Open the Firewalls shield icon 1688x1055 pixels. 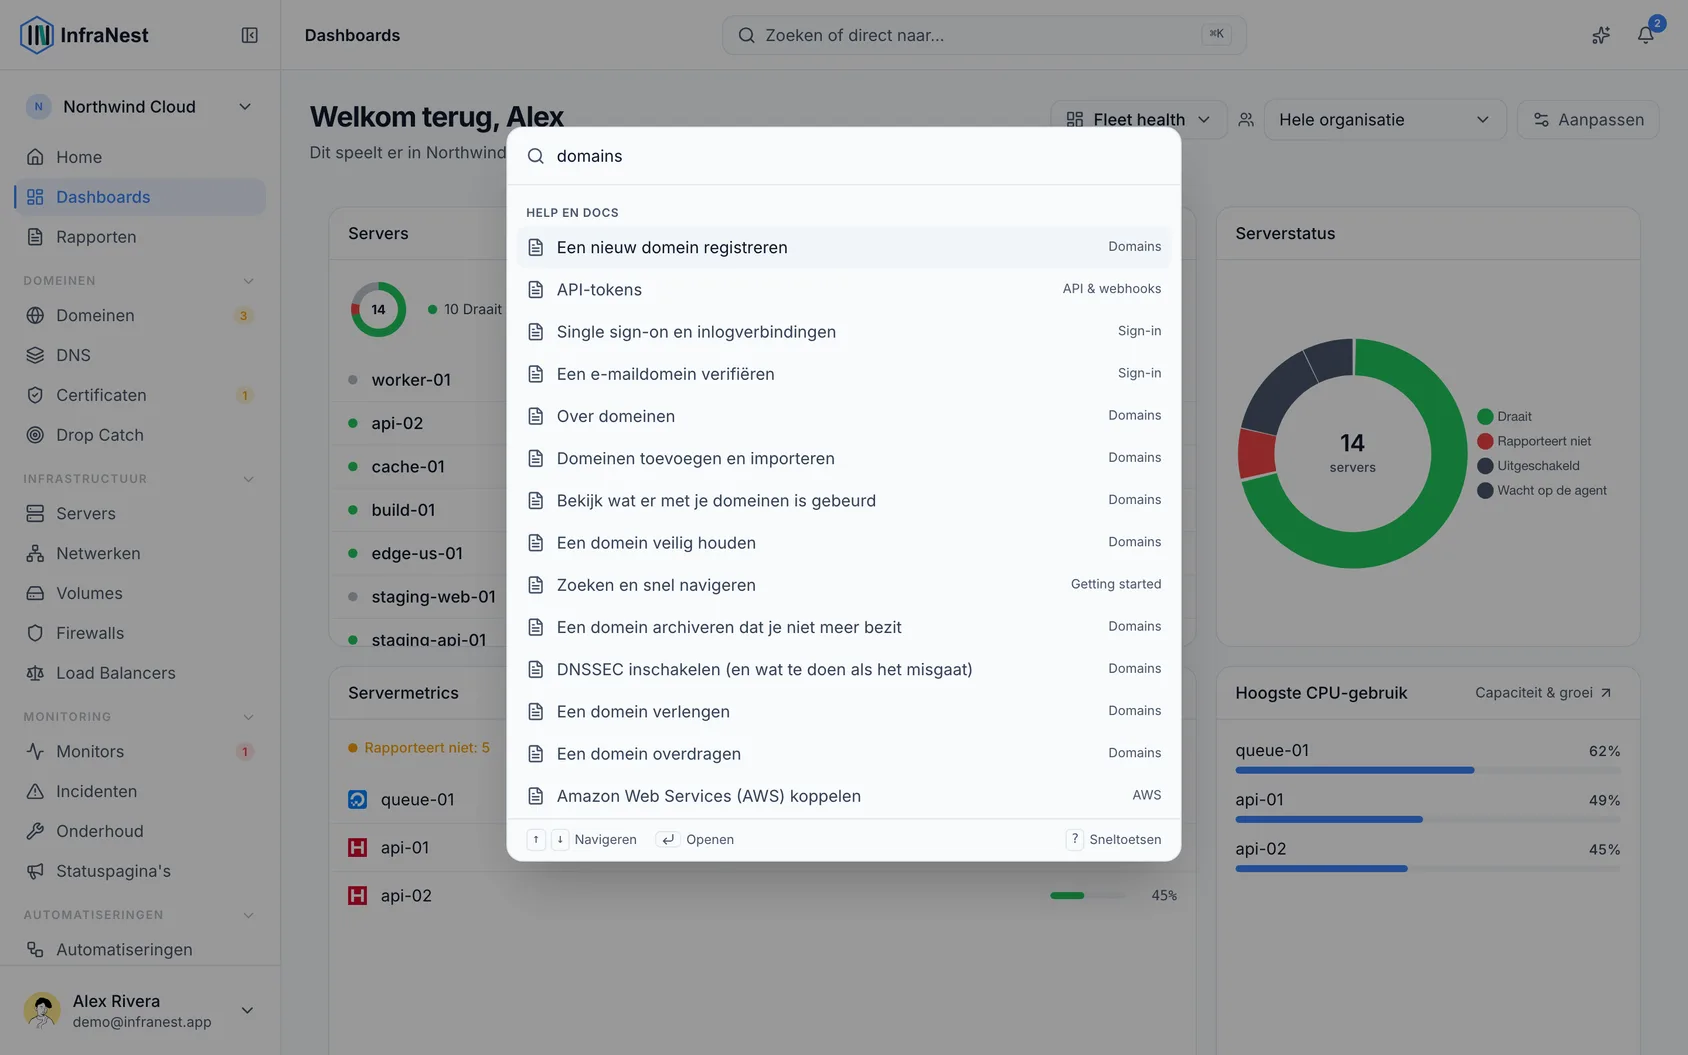pos(35,633)
